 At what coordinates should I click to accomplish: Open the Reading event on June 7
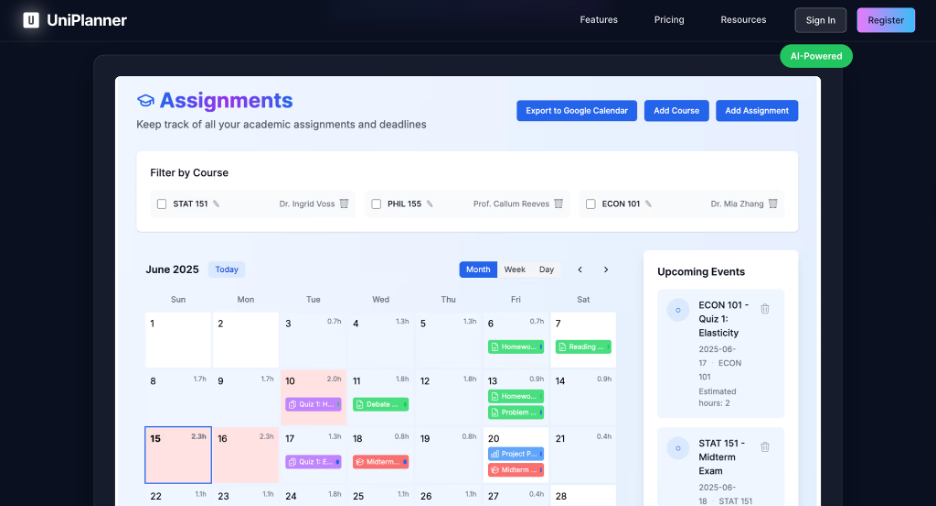[583, 347]
